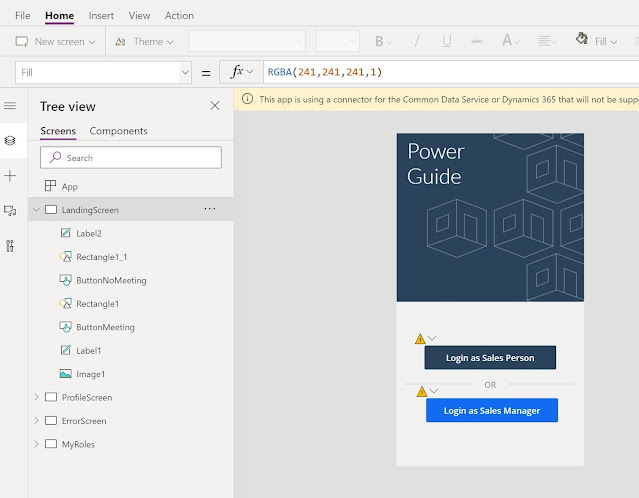
Task: Select the Power Guide header image
Action: point(490,217)
